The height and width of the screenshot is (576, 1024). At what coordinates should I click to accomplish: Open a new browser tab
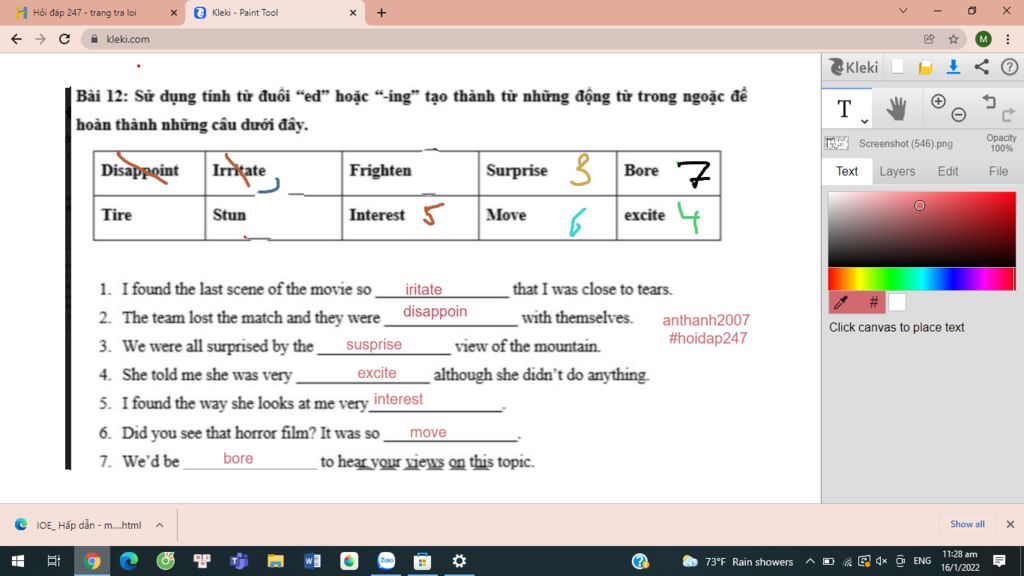coord(381,12)
